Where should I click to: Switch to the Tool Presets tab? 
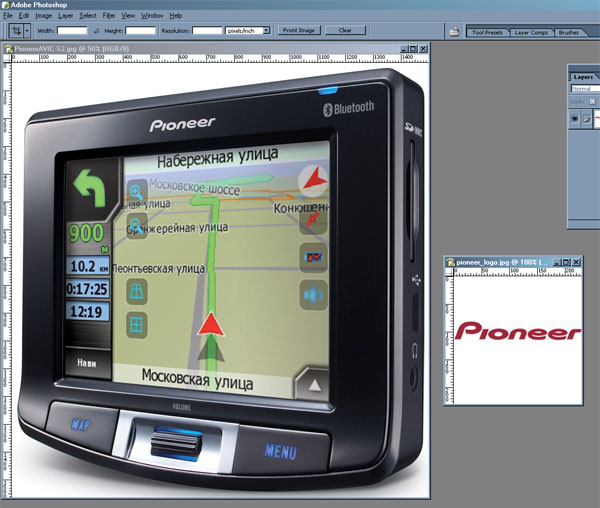[x=488, y=33]
